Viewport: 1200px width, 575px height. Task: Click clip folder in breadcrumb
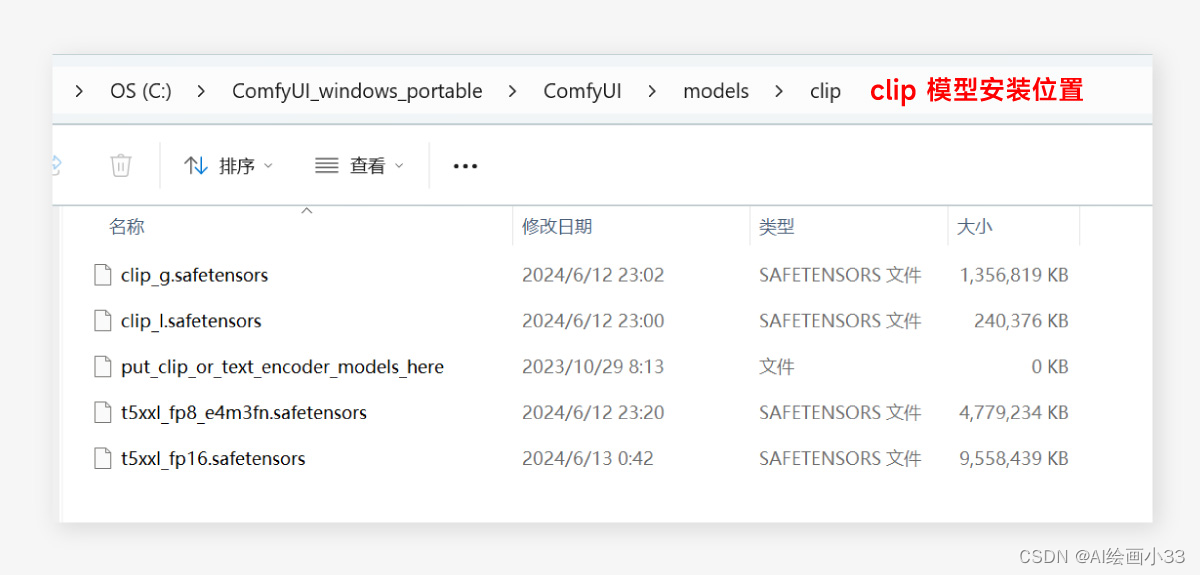[825, 91]
